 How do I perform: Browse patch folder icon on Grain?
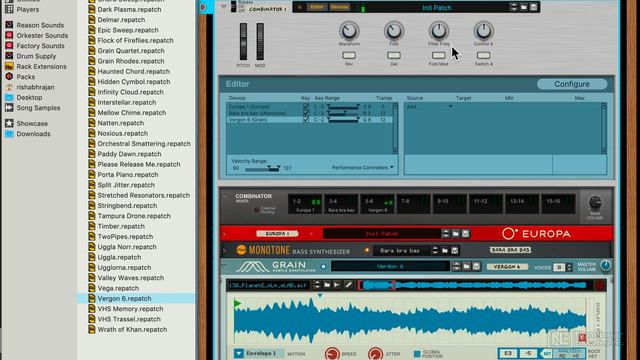click(x=467, y=267)
